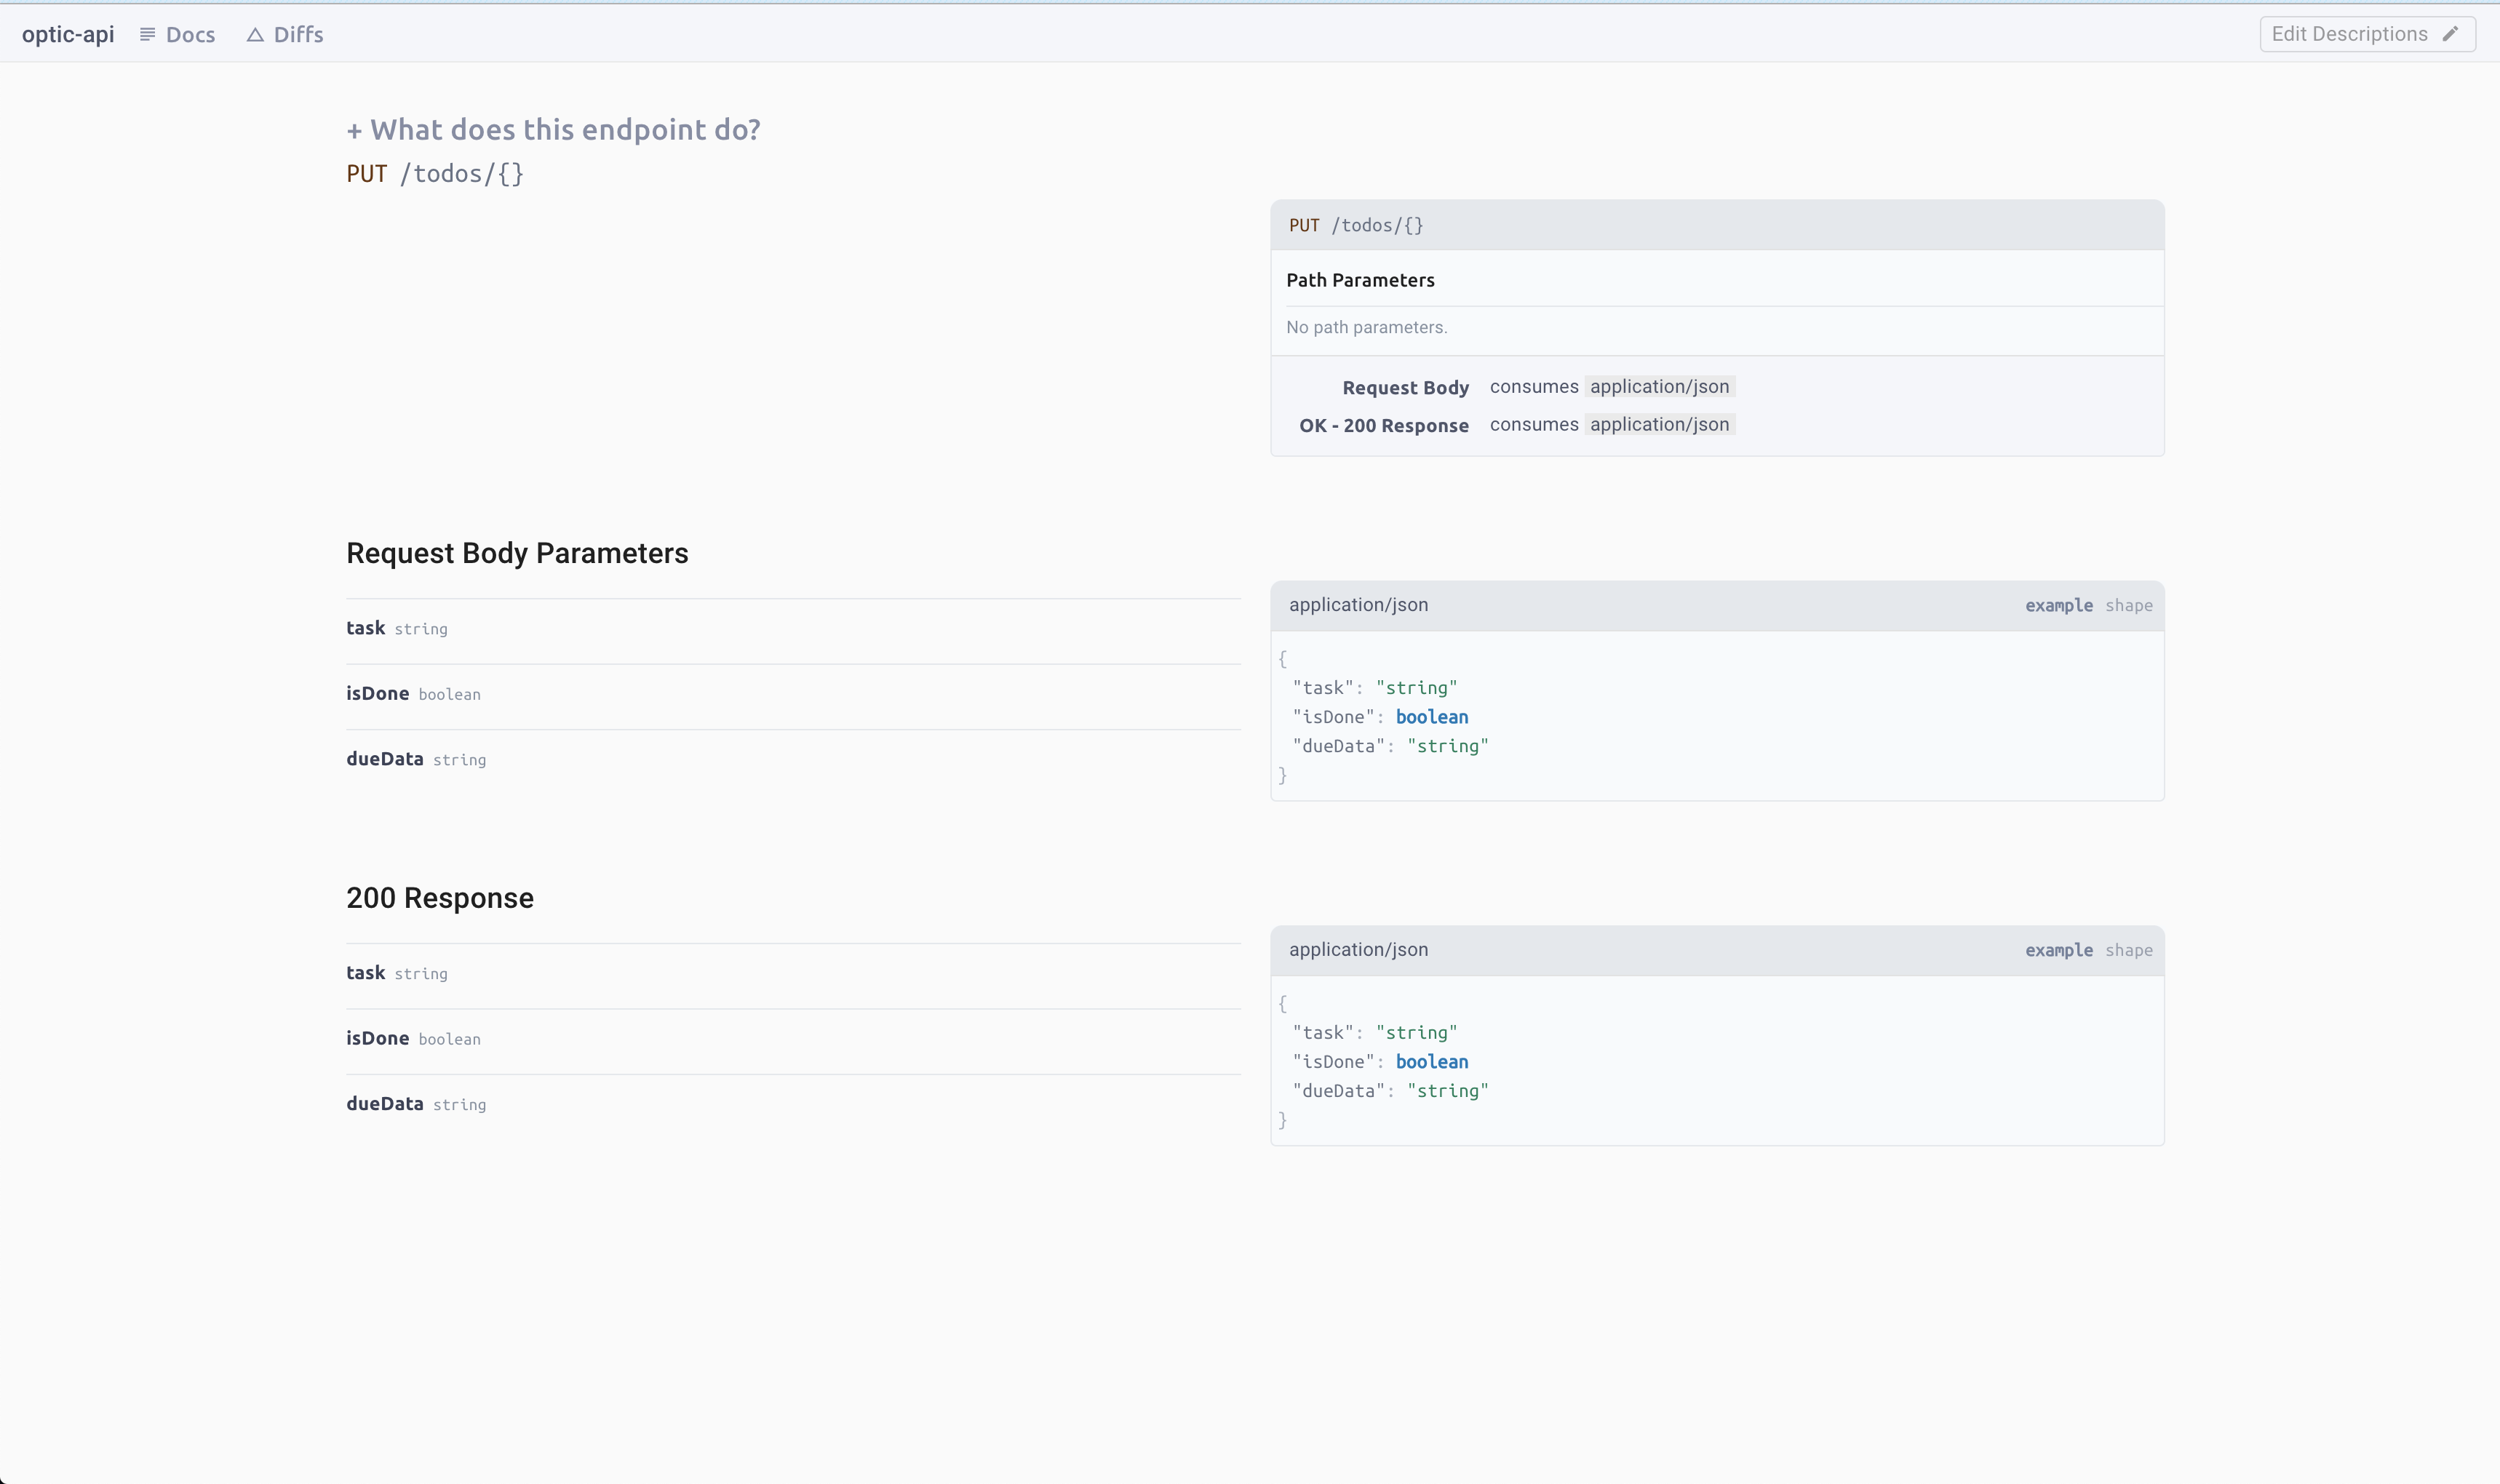Image resolution: width=2500 pixels, height=1484 pixels.
Task: Switch to example view for 200 response panel
Action: point(2058,950)
